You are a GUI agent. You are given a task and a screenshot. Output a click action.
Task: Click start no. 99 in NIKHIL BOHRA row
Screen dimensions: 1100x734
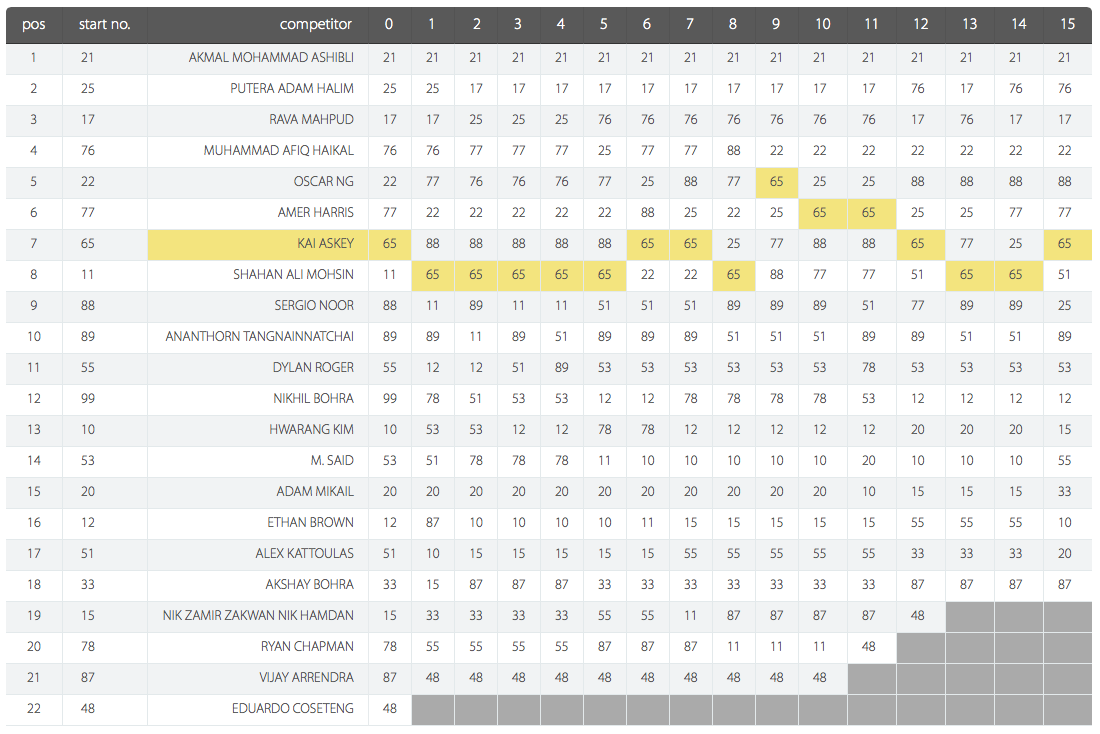(x=87, y=398)
